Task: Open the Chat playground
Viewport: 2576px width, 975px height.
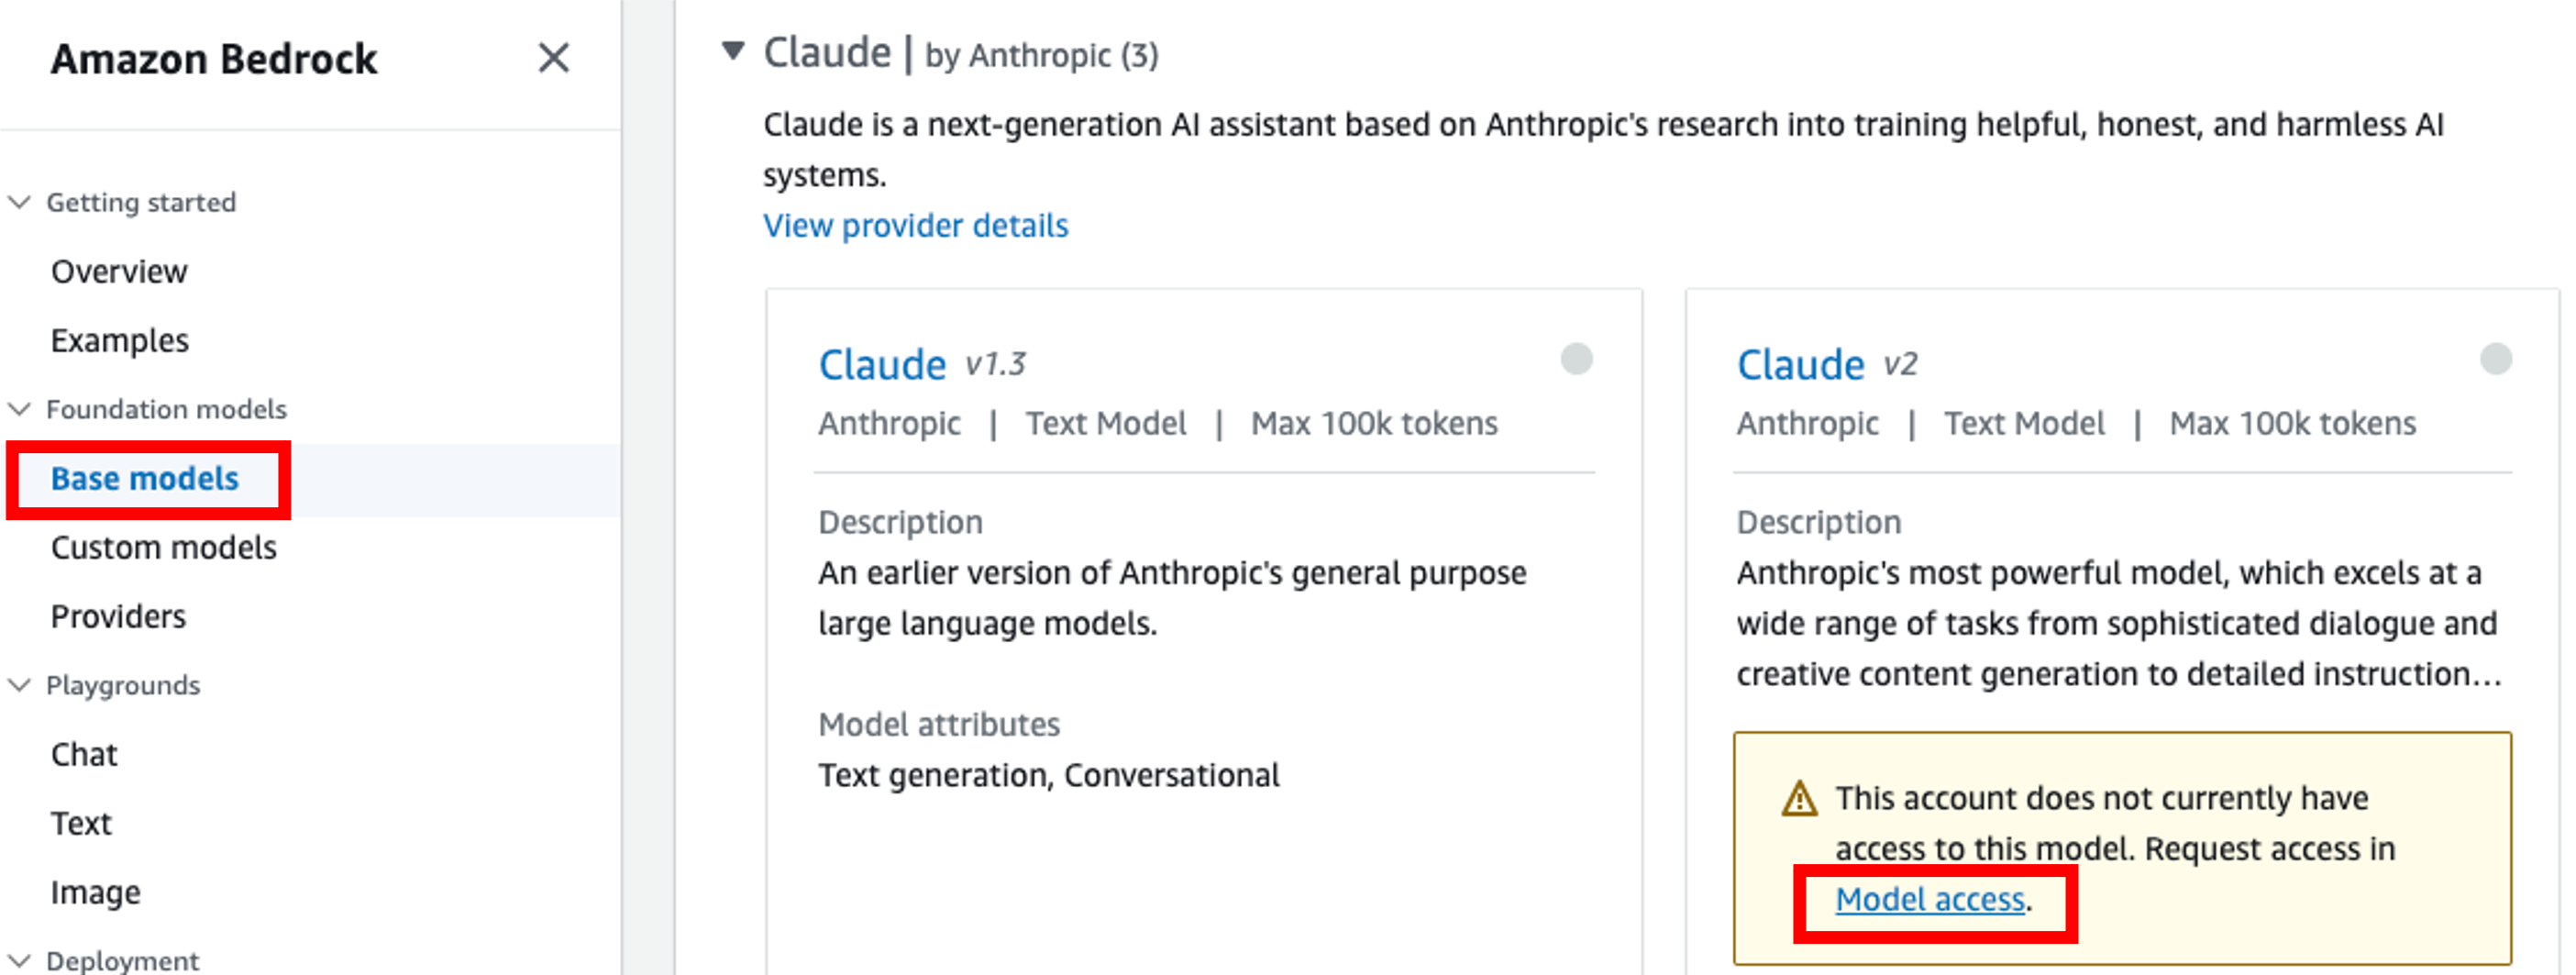Action: click(x=84, y=754)
